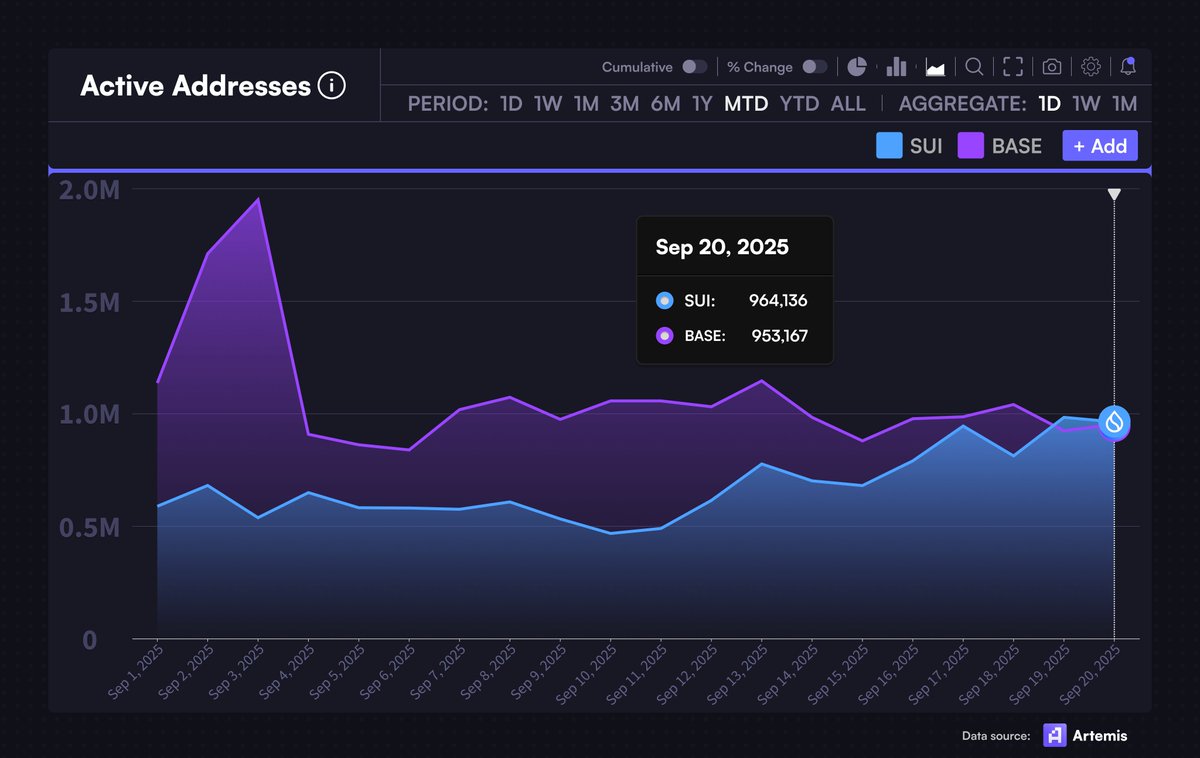Select the 3M period option
Viewport: 1200px width, 758px height.
coord(624,104)
